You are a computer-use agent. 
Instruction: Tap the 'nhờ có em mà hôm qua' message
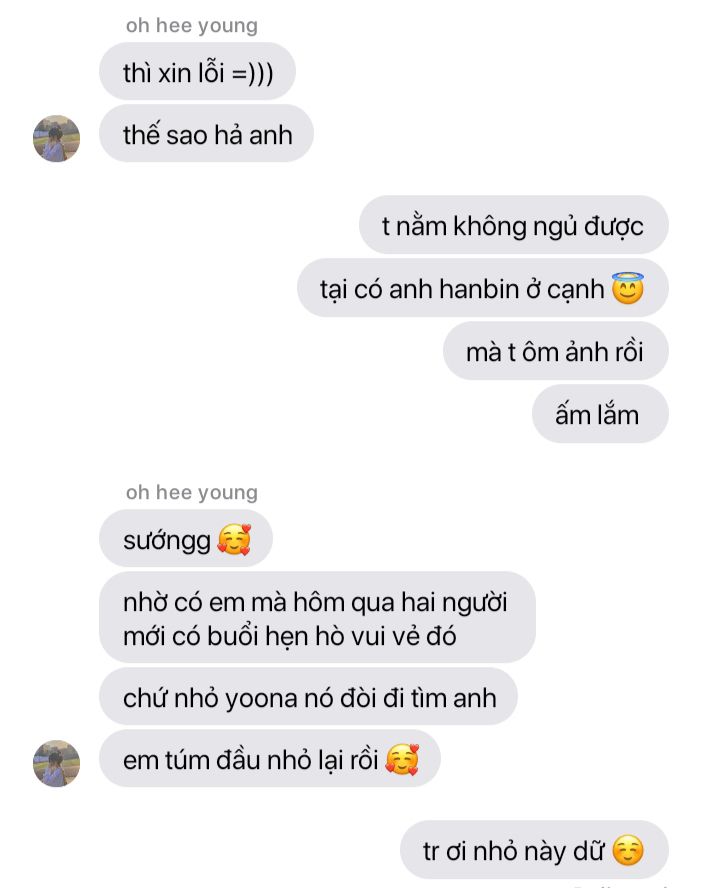(x=317, y=617)
